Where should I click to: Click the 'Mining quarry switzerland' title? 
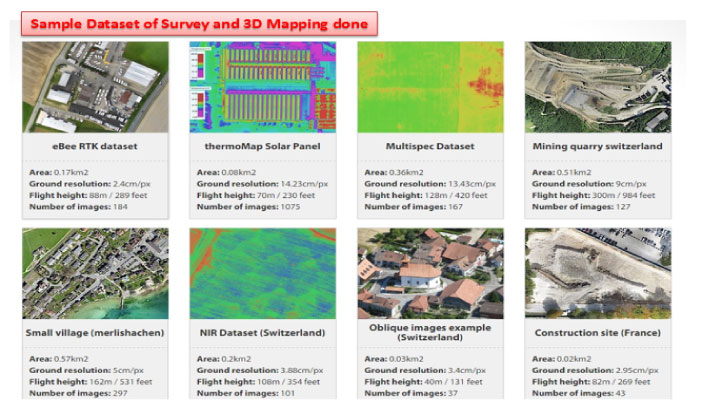pyautogui.click(x=598, y=146)
